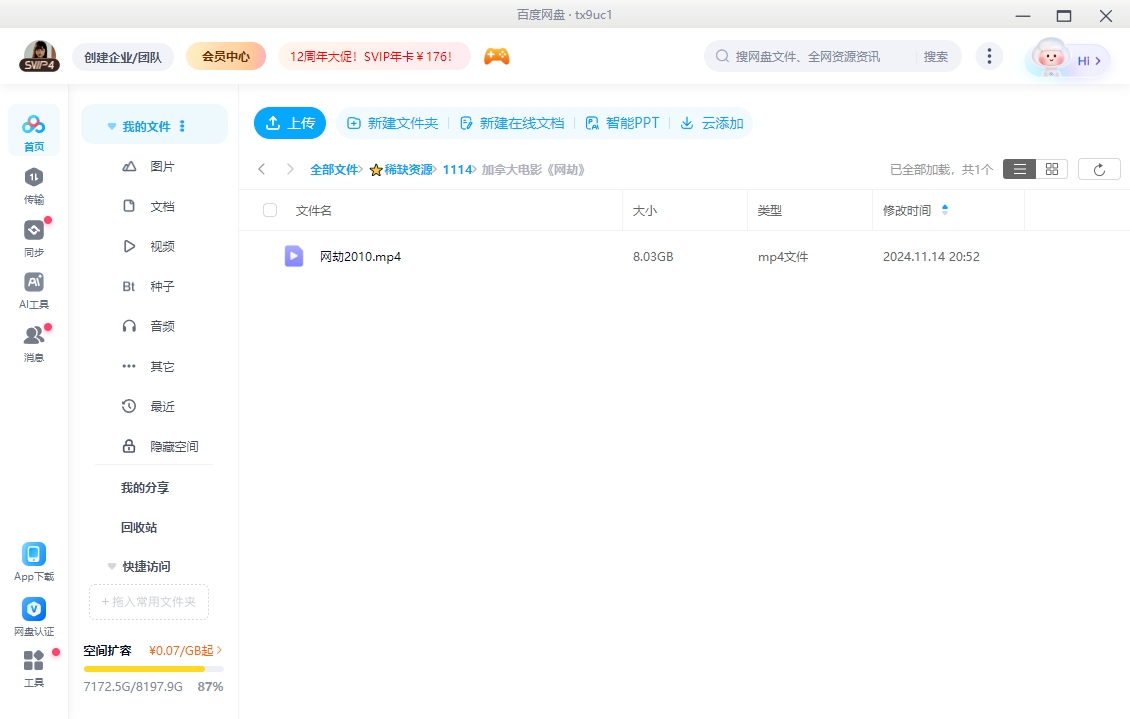Collapse the 快捷访问 section
This screenshot has width=1130, height=719.
pos(111,566)
